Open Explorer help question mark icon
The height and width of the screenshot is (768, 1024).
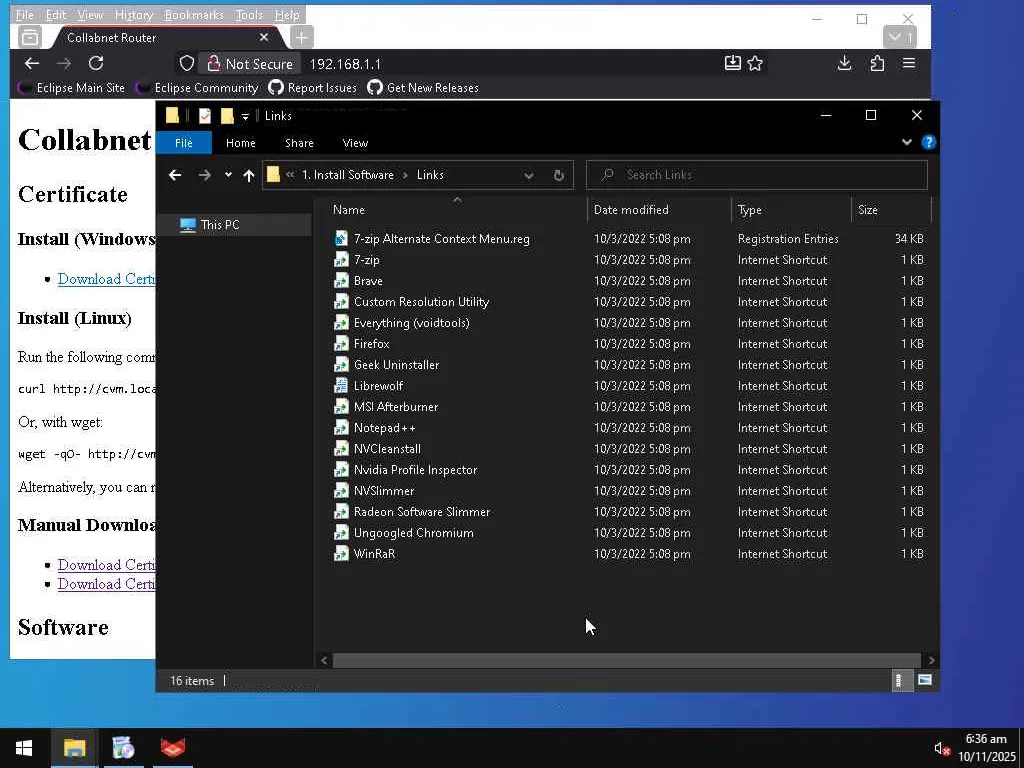[x=928, y=142]
